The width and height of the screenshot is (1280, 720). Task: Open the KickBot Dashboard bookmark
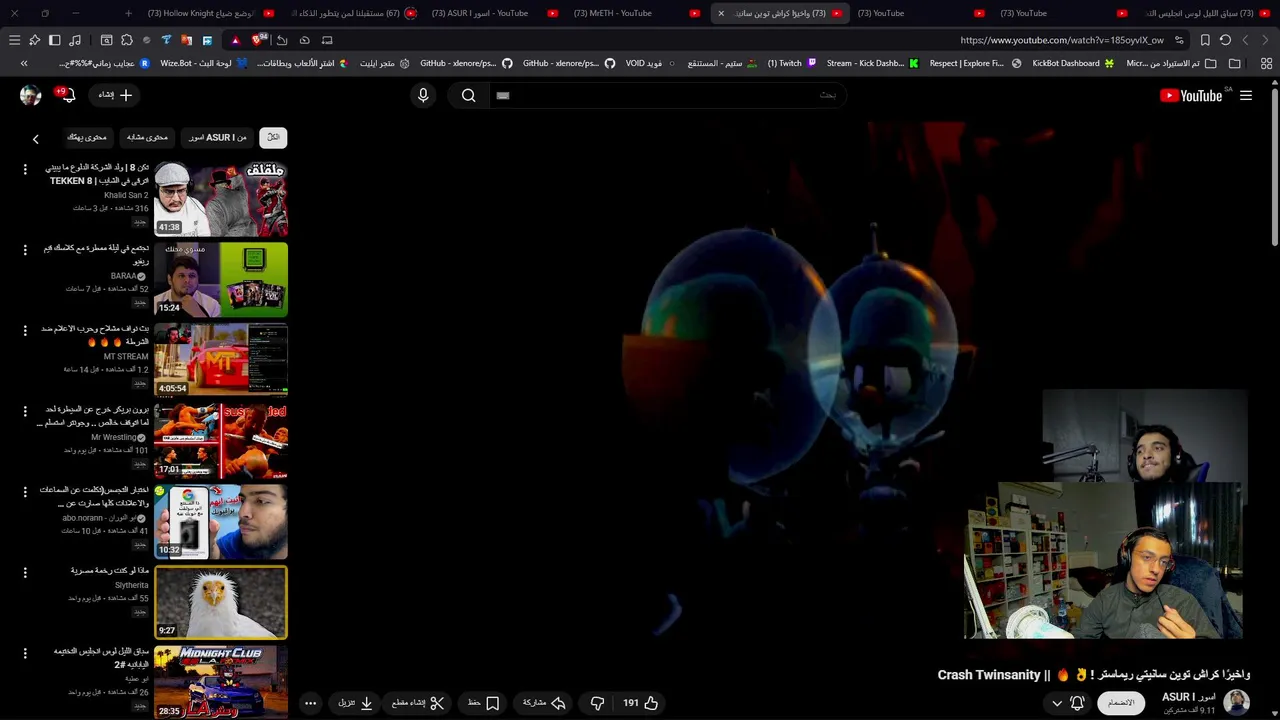coord(1073,63)
